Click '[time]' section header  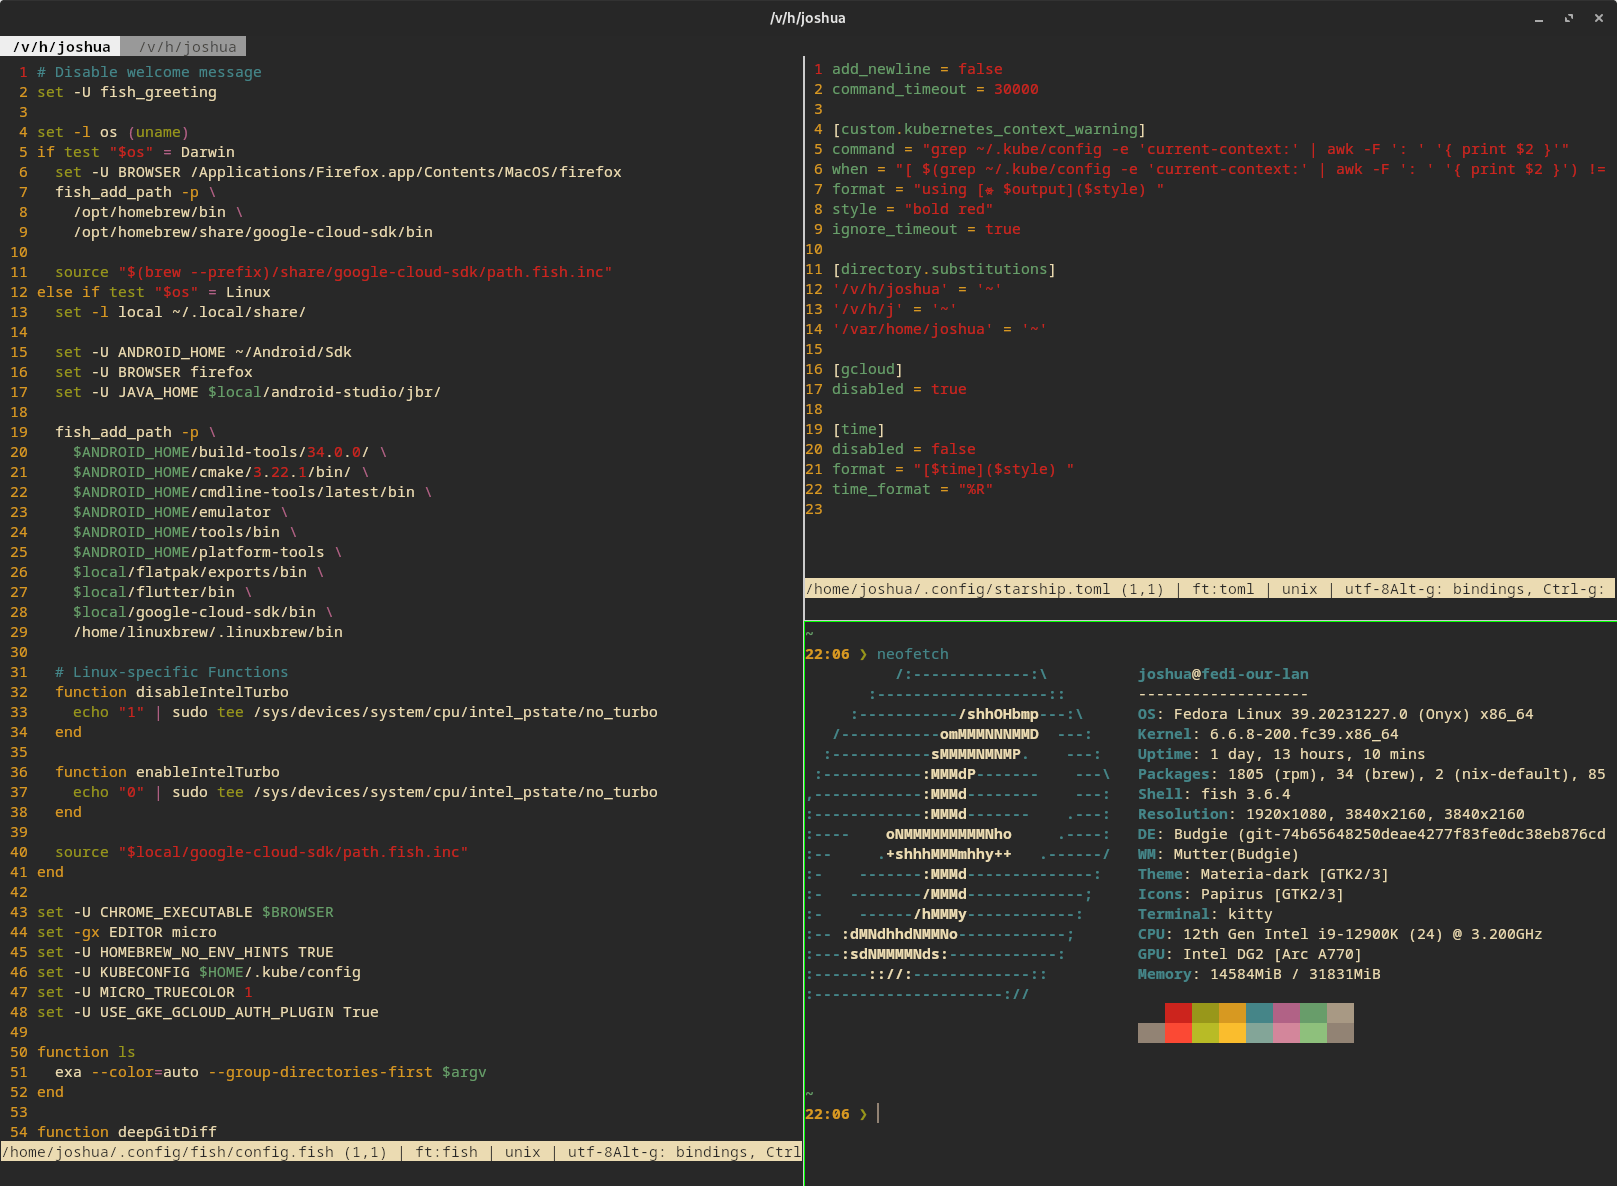858,429
